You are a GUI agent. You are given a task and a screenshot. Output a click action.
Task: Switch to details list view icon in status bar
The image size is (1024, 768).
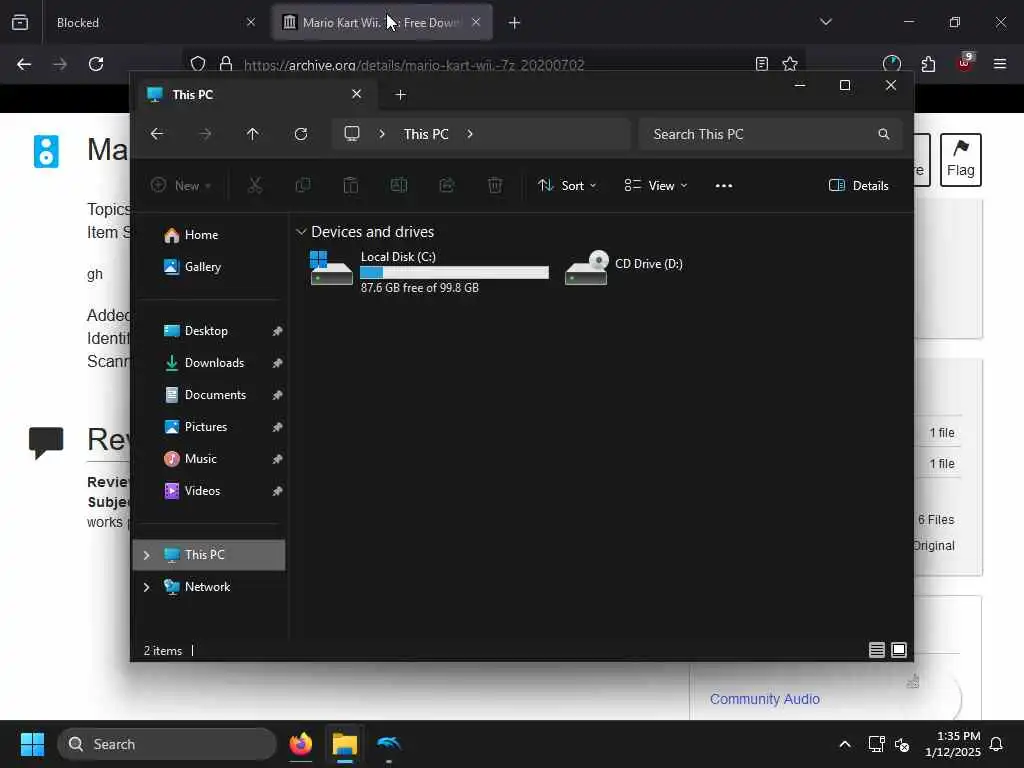pyautogui.click(x=876, y=650)
